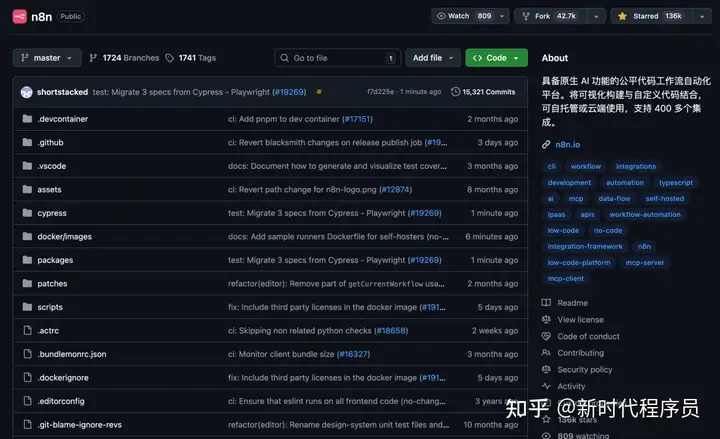Select the integrations topic tag

(x=636, y=166)
